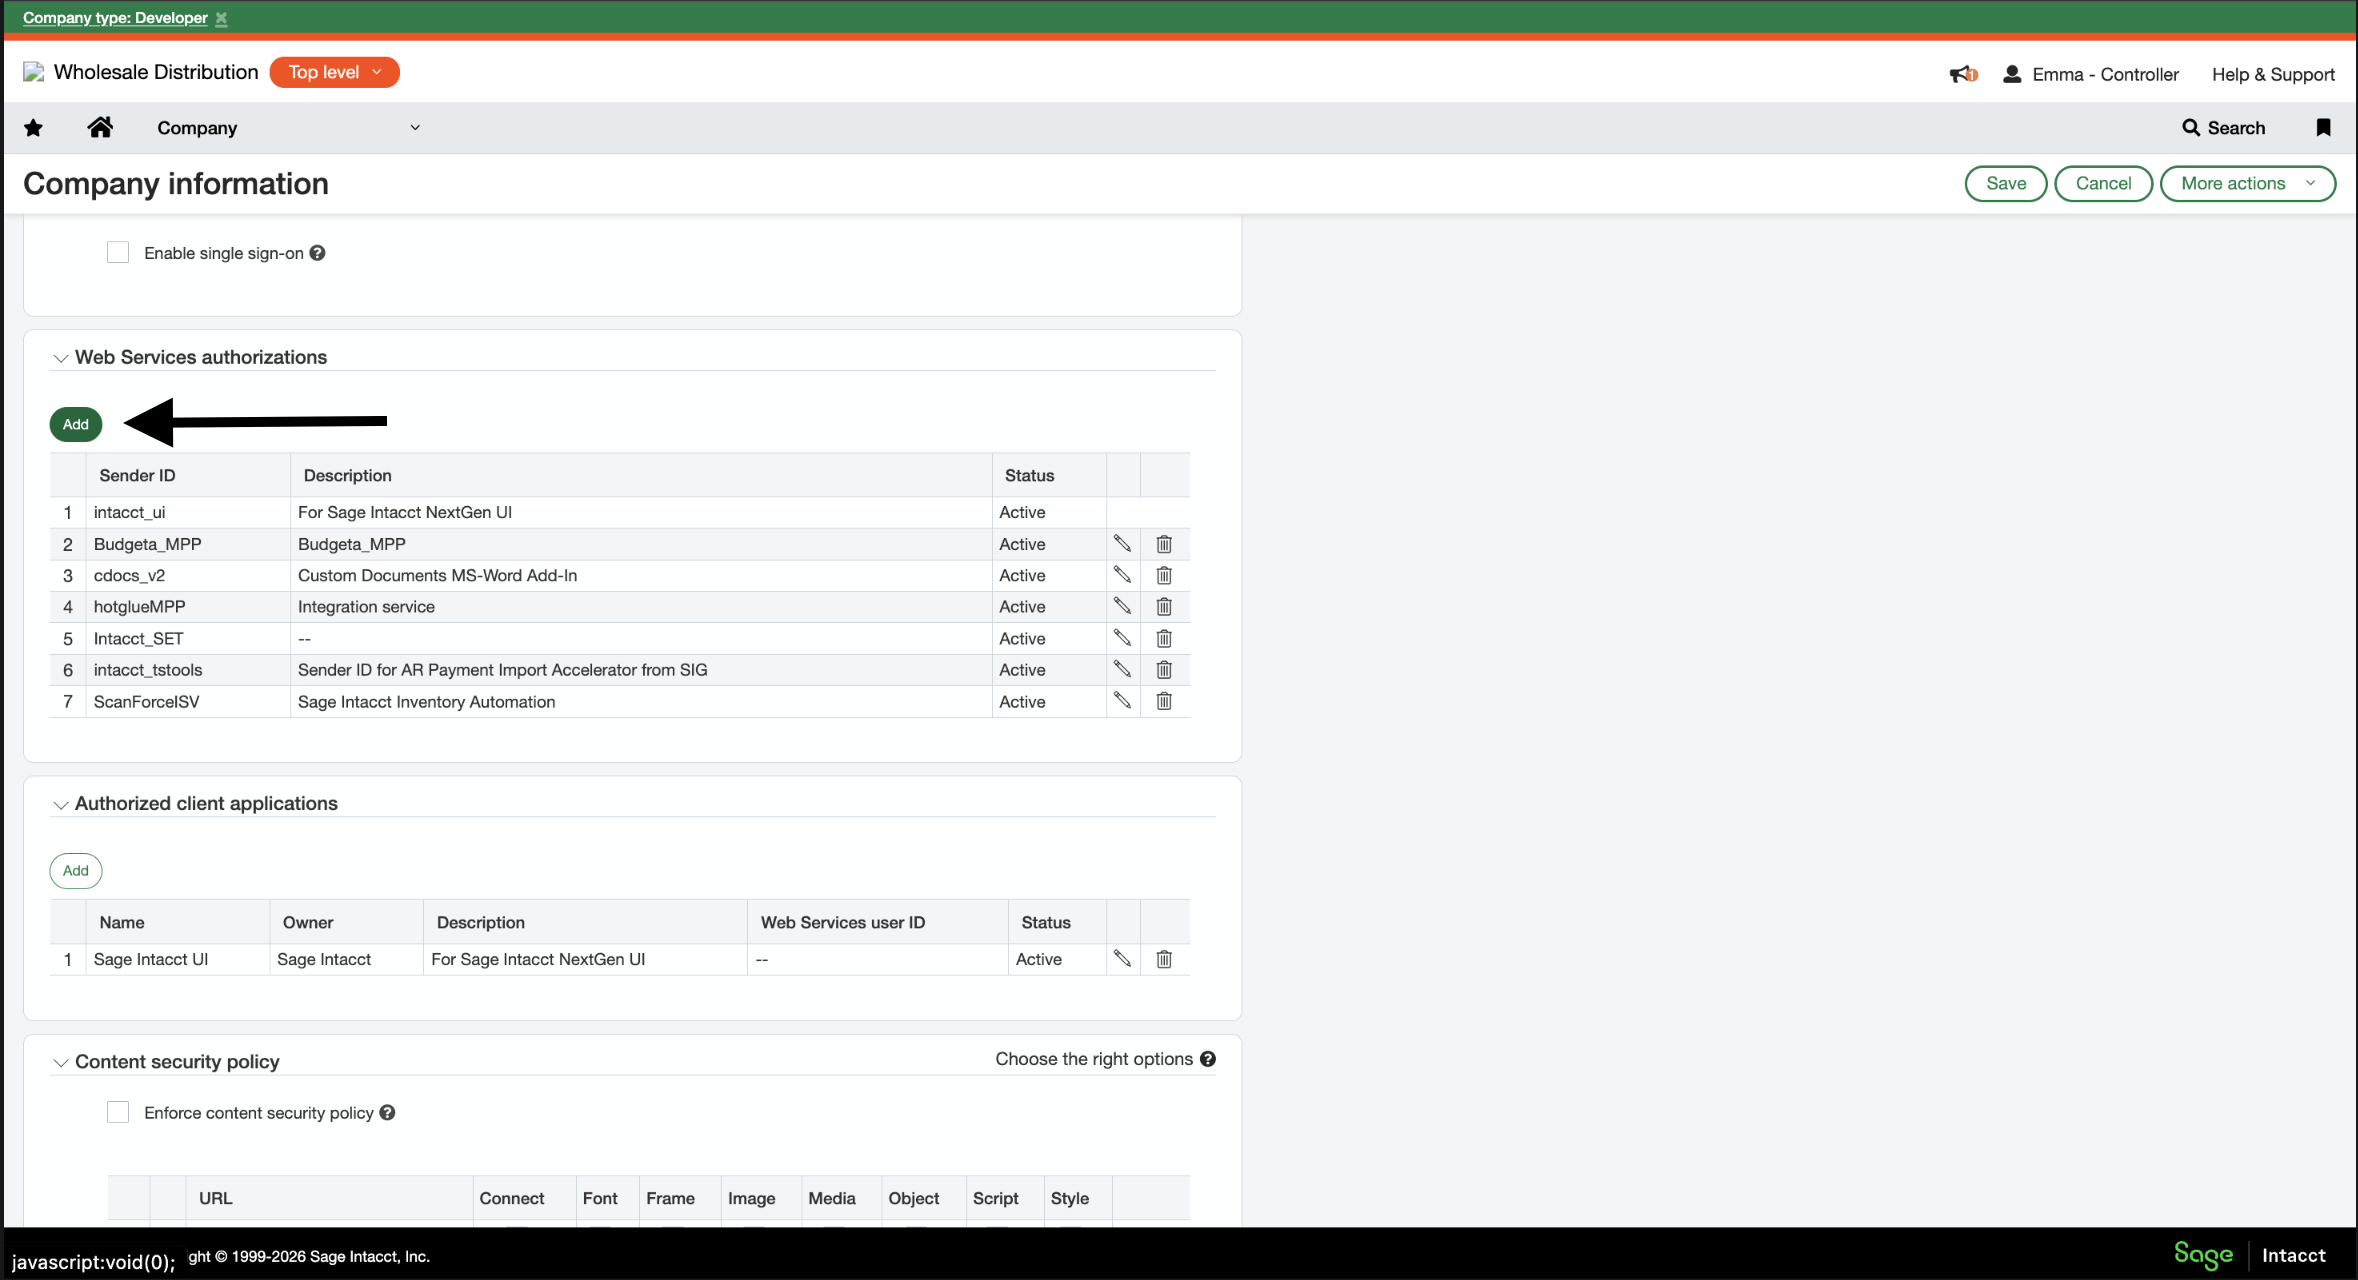Viewport: 2358px width, 1280px height.
Task: Collapse the Web Services authorizations section
Action: [61, 358]
